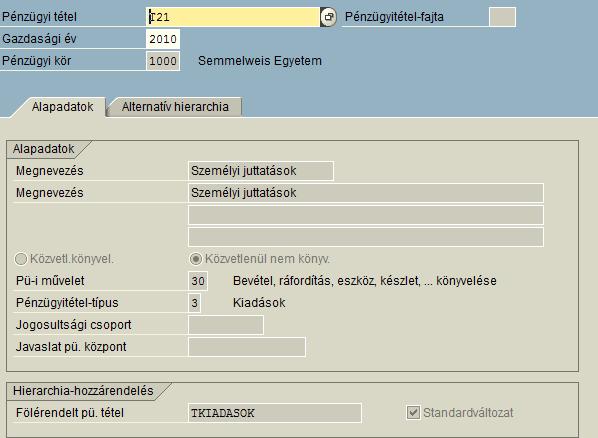This screenshot has width=598, height=438.
Task: Click the Pénzügyi tétel input field
Action: pos(233,17)
